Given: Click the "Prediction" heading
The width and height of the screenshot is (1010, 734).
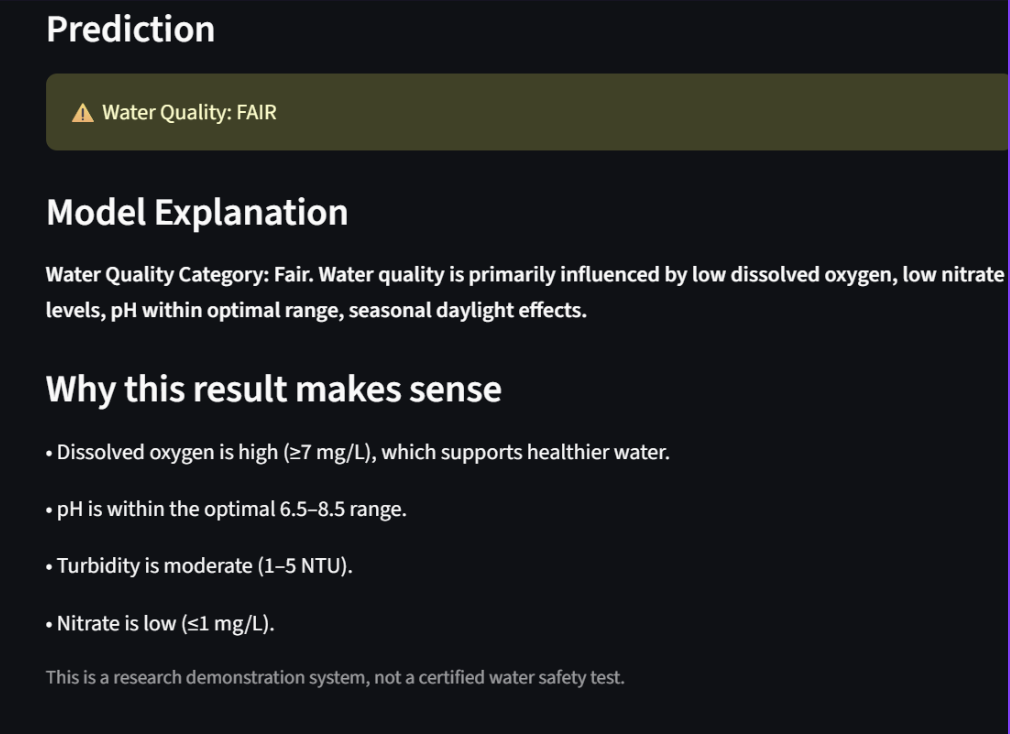Looking at the screenshot, I should (x=130, y=29).
